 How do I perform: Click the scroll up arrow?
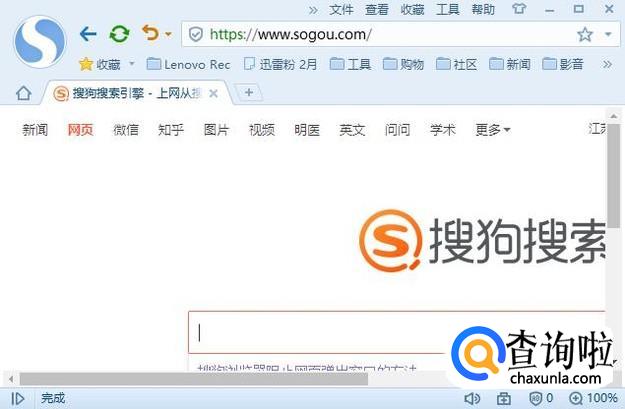tap(613, 116)
